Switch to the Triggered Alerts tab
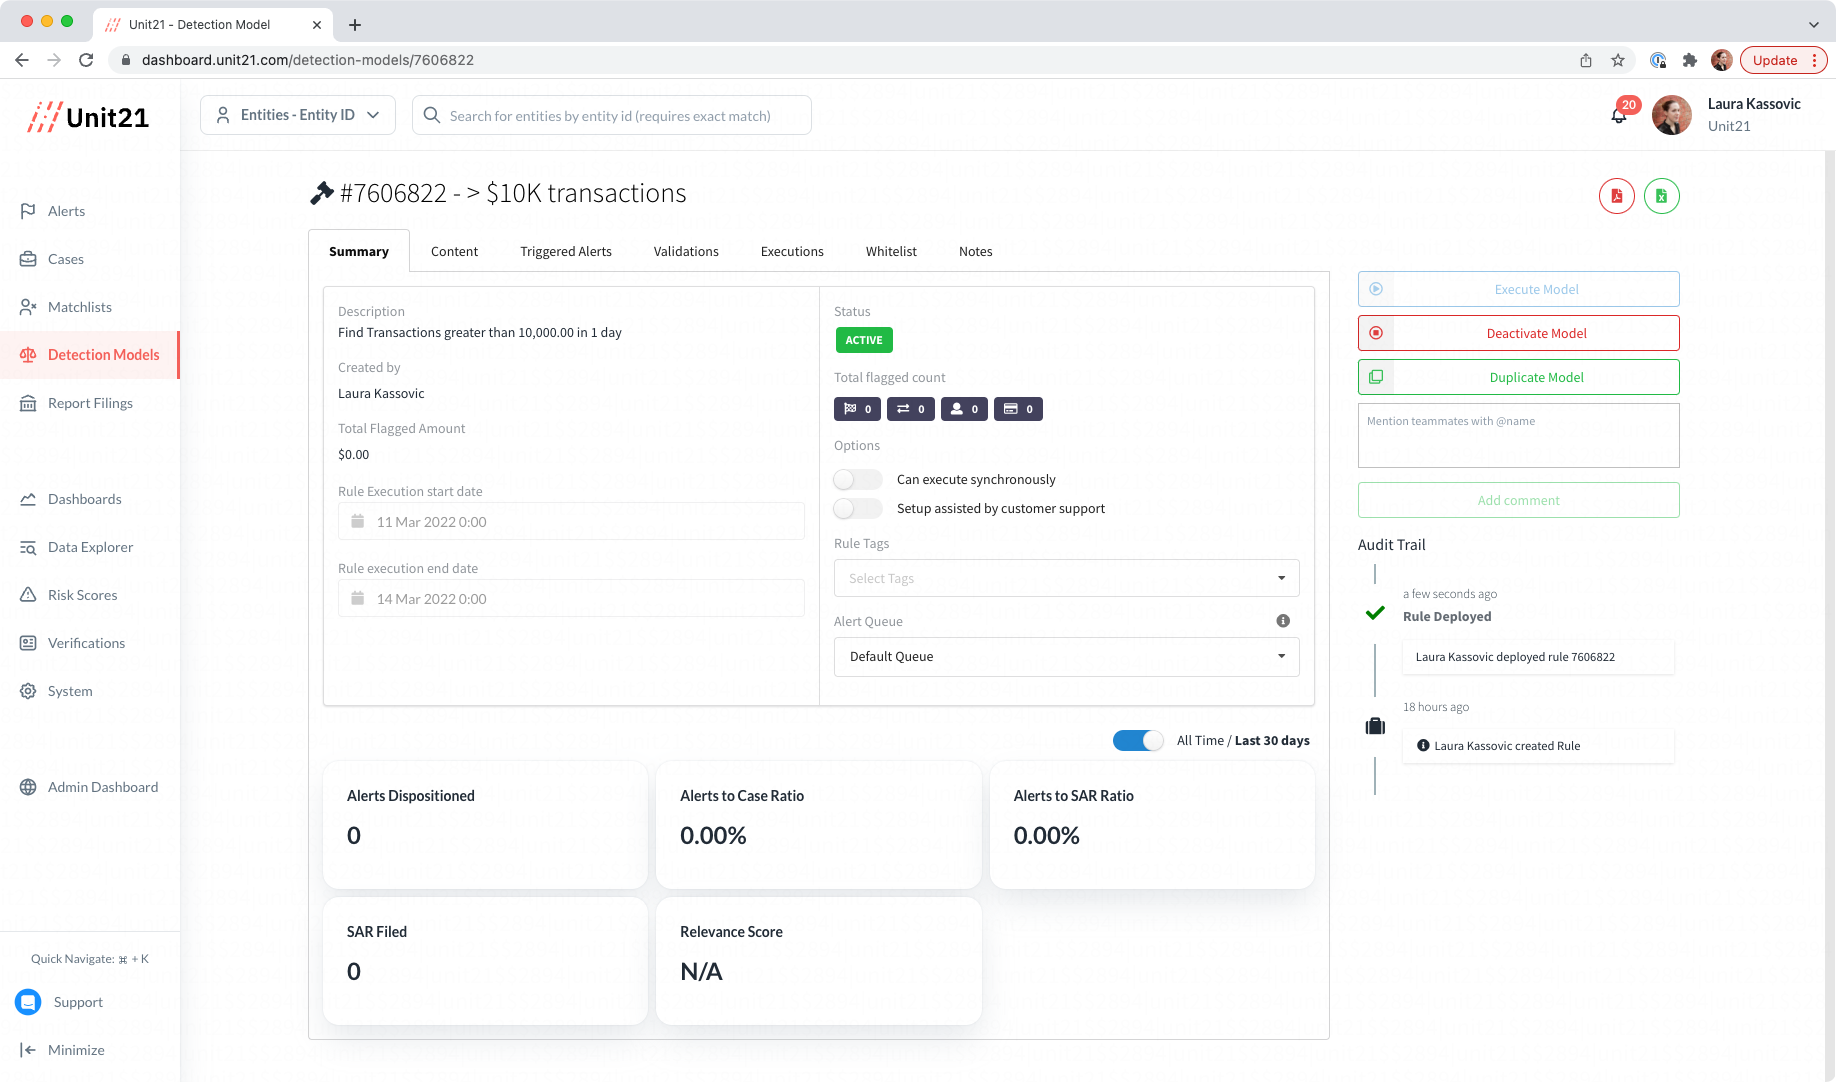1836x1082 pixels. pos(566,251)
